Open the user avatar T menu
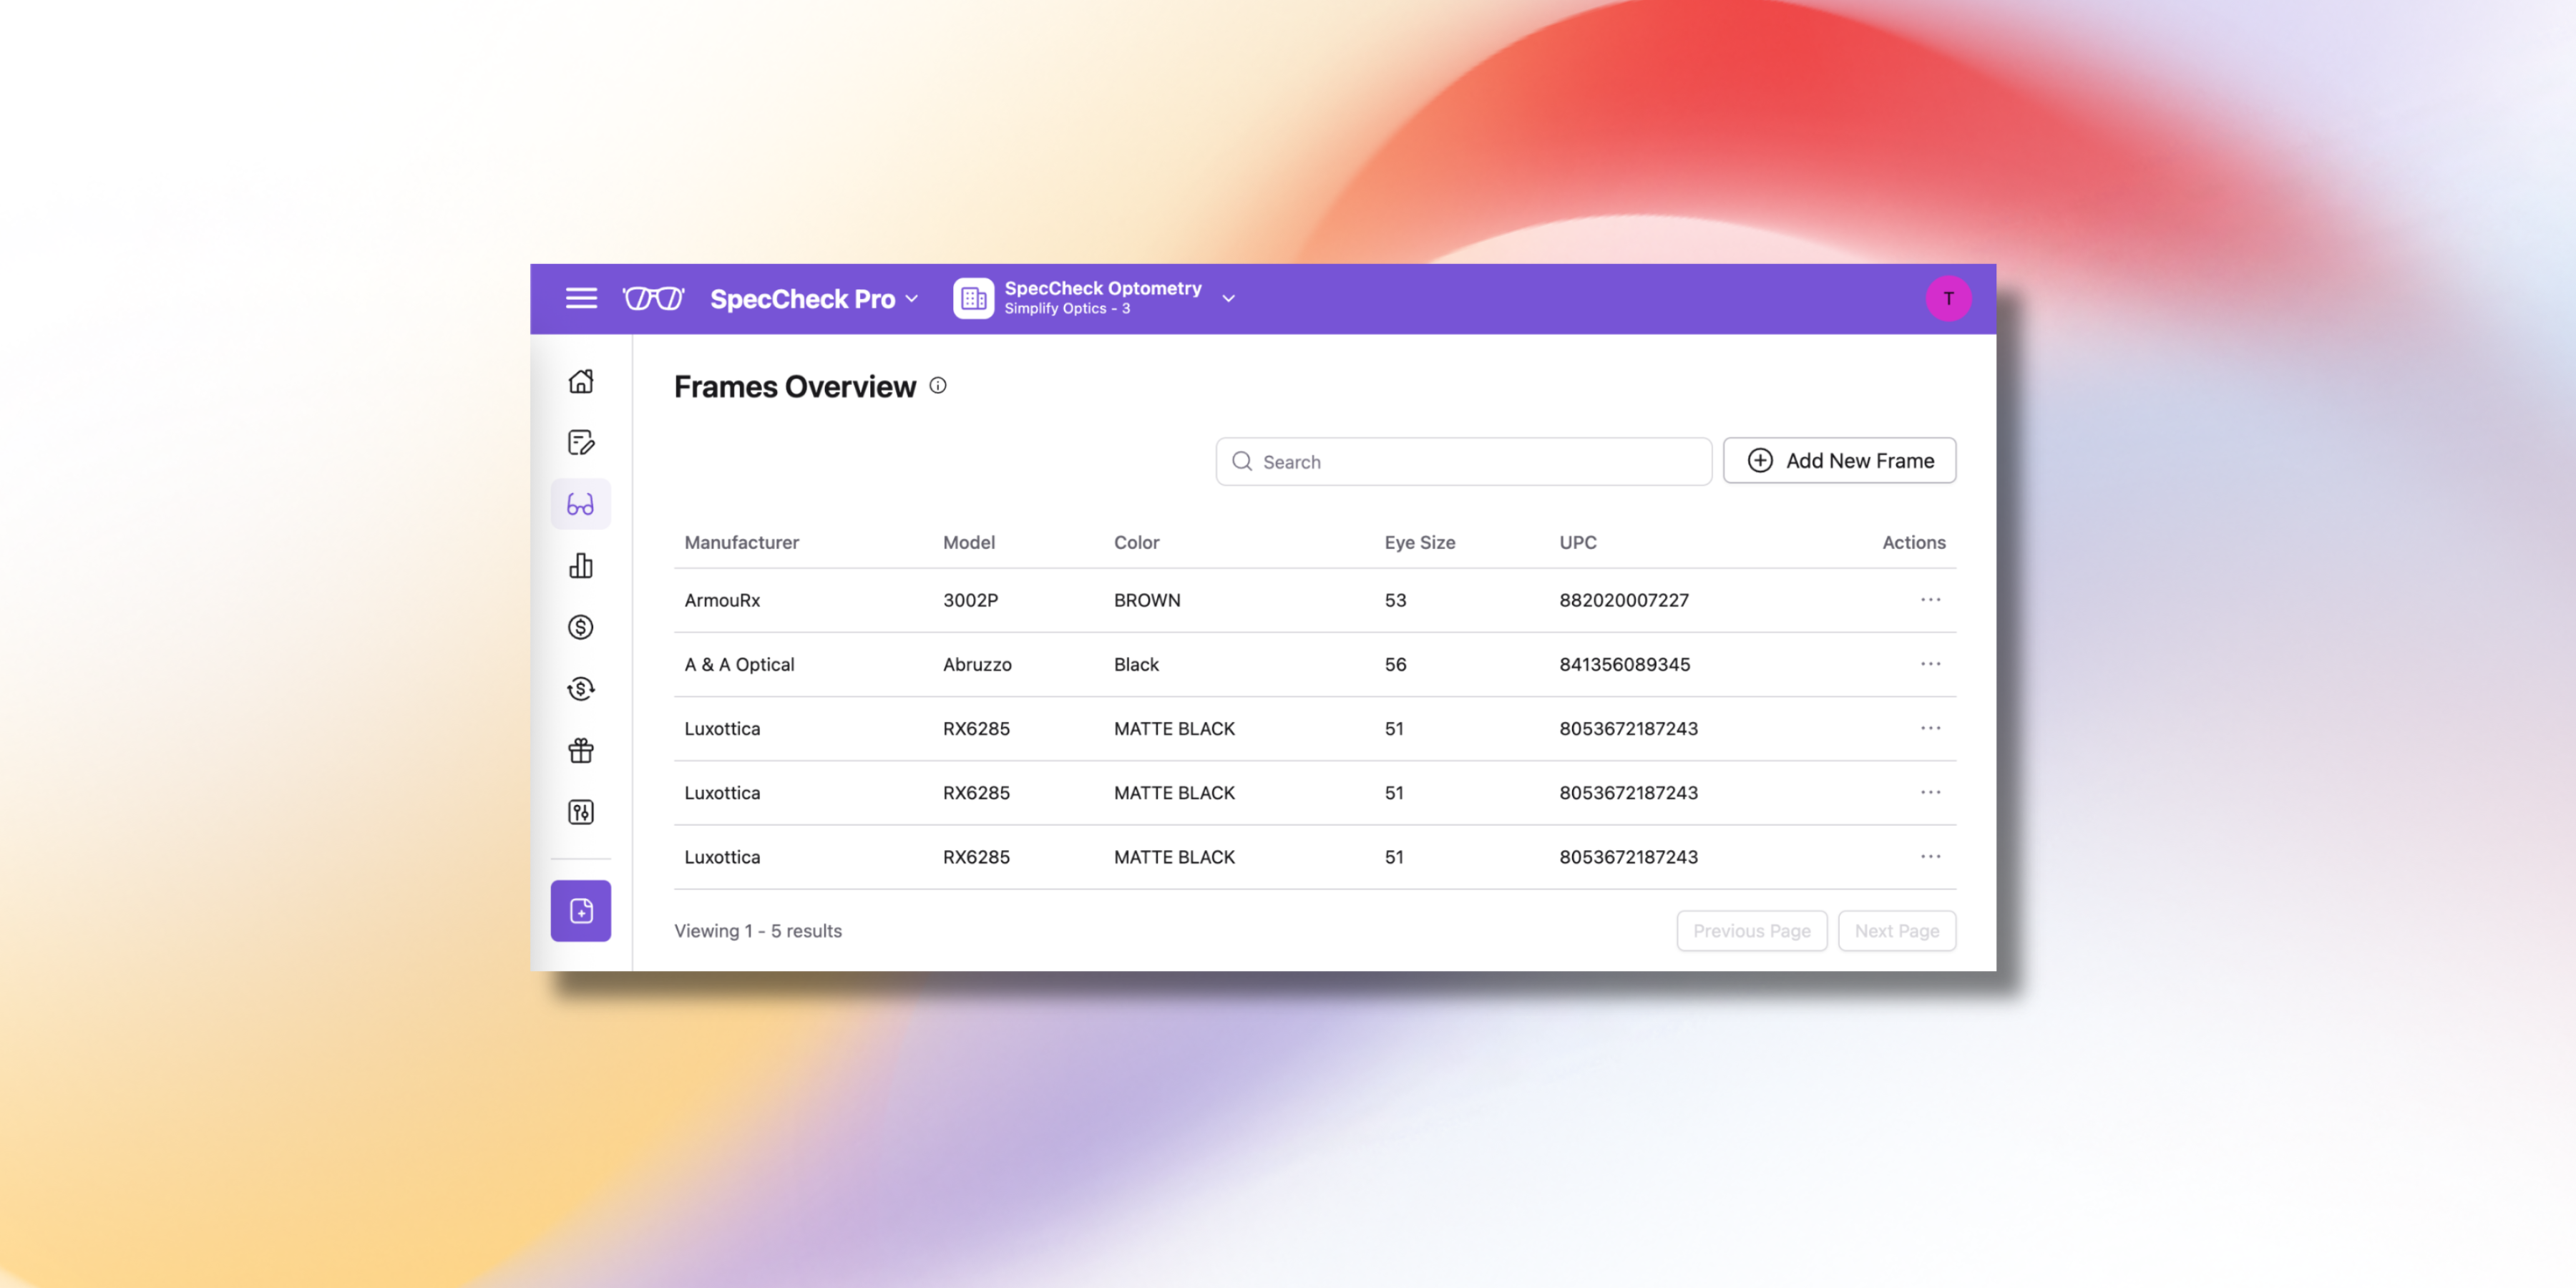Viewport: 2576px width, 1288px height. coord(1948,298)
